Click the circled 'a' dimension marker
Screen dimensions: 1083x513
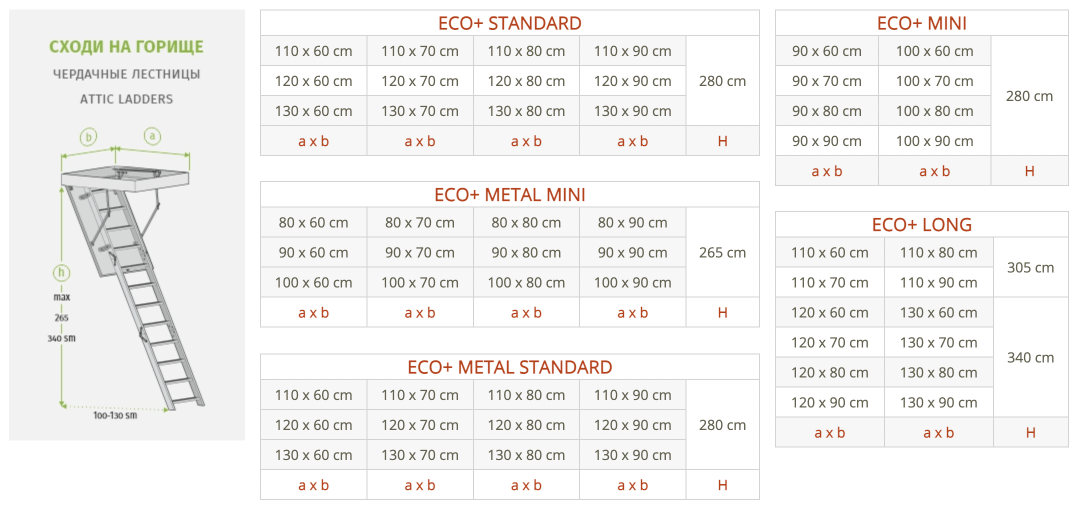[153, 137]
